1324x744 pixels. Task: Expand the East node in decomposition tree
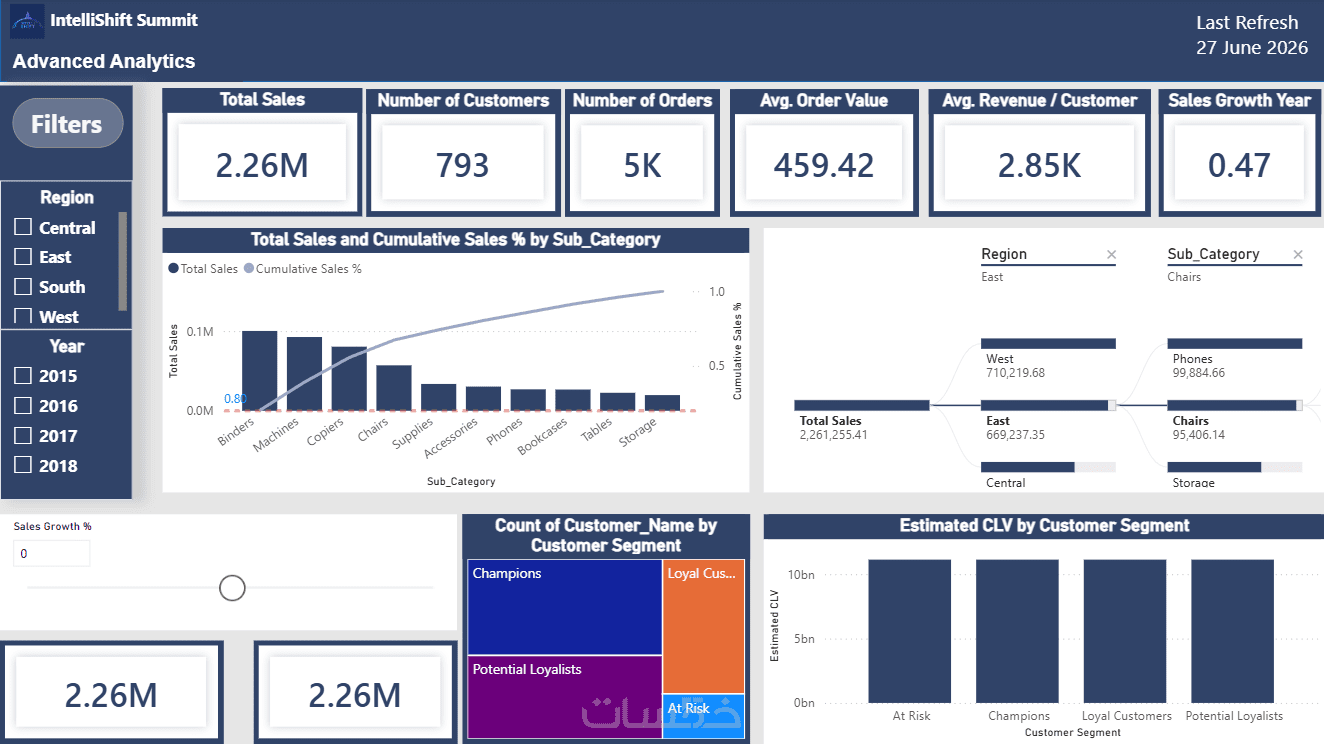(x=1112, y=405)
